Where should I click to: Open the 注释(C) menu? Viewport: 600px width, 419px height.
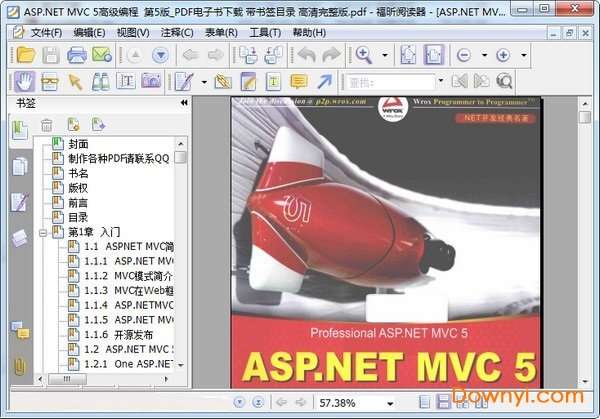(x=177, y=33)
